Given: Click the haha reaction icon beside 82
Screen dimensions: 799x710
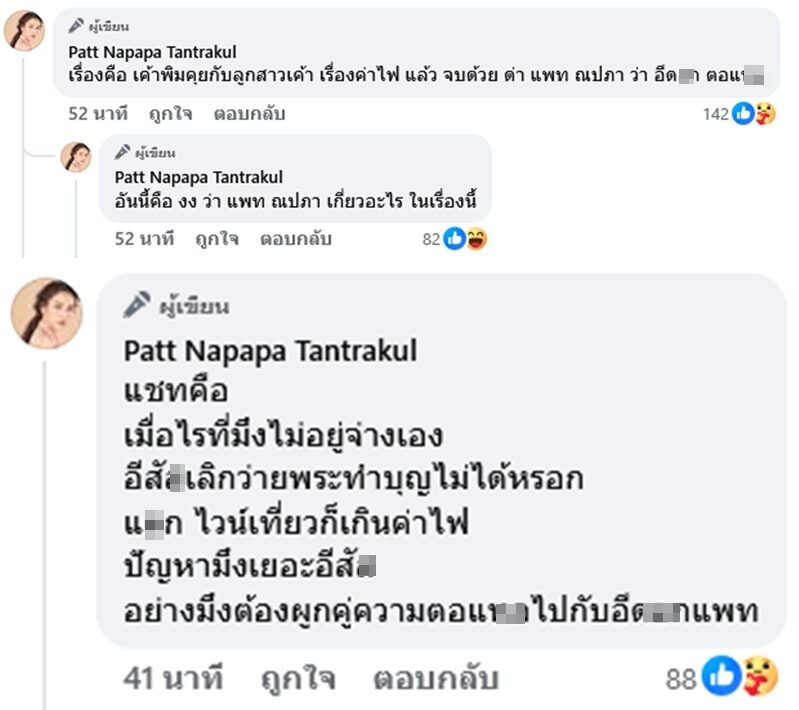Looking at the screenshot, I should click(x=476, y=239).
